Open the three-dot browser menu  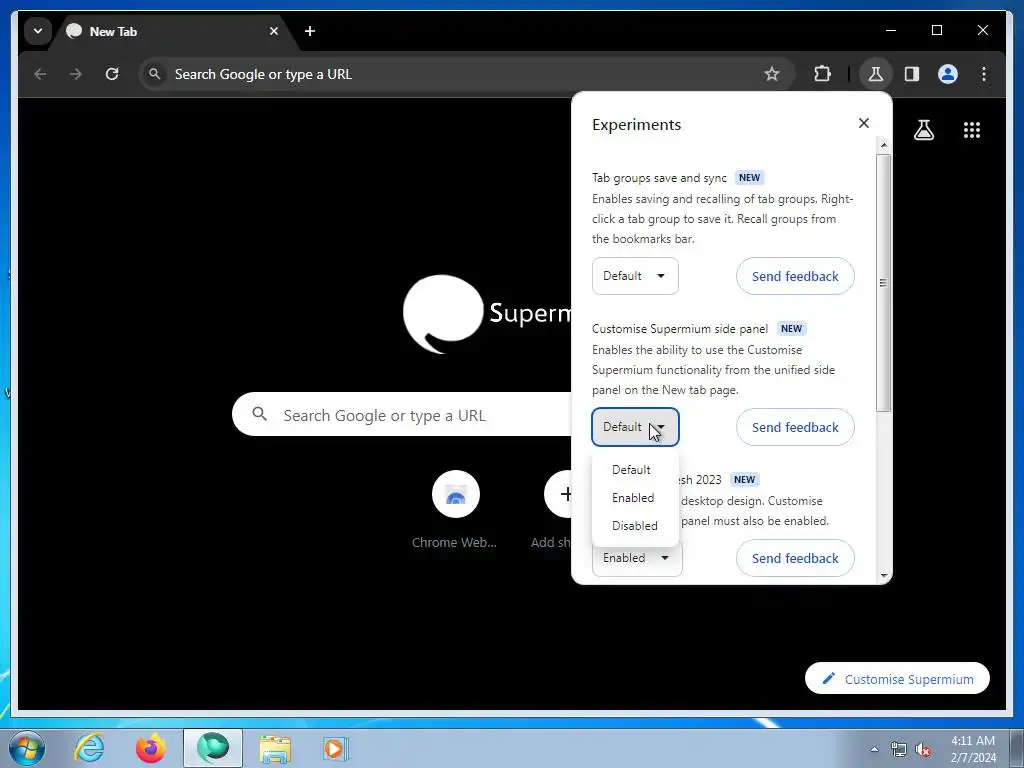point(984,74)
